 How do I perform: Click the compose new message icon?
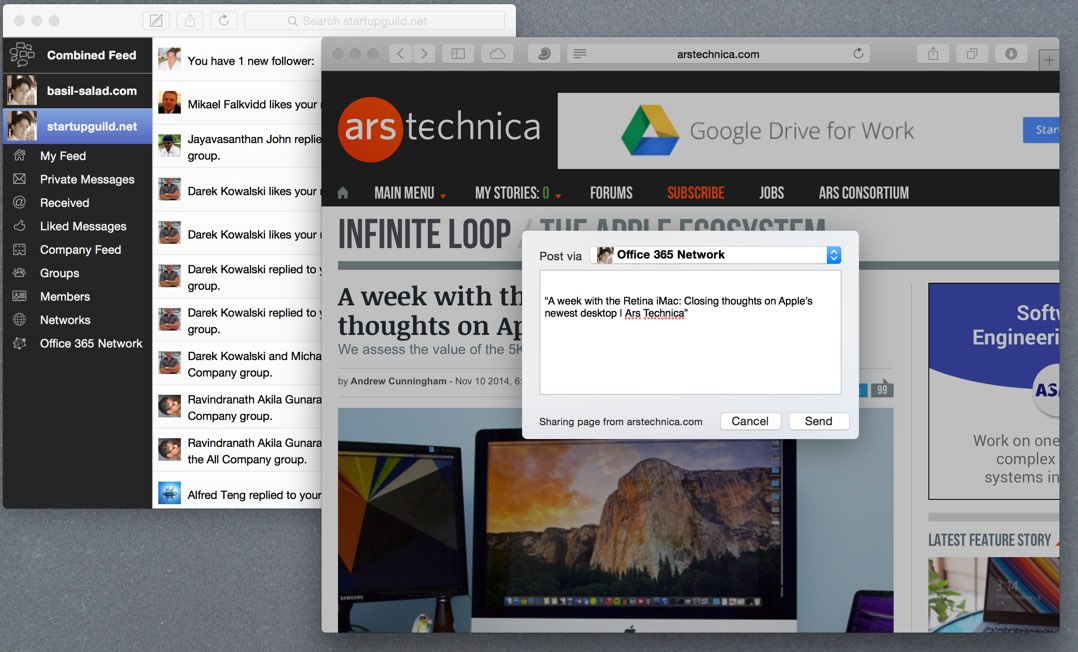[x=156, y=21]
